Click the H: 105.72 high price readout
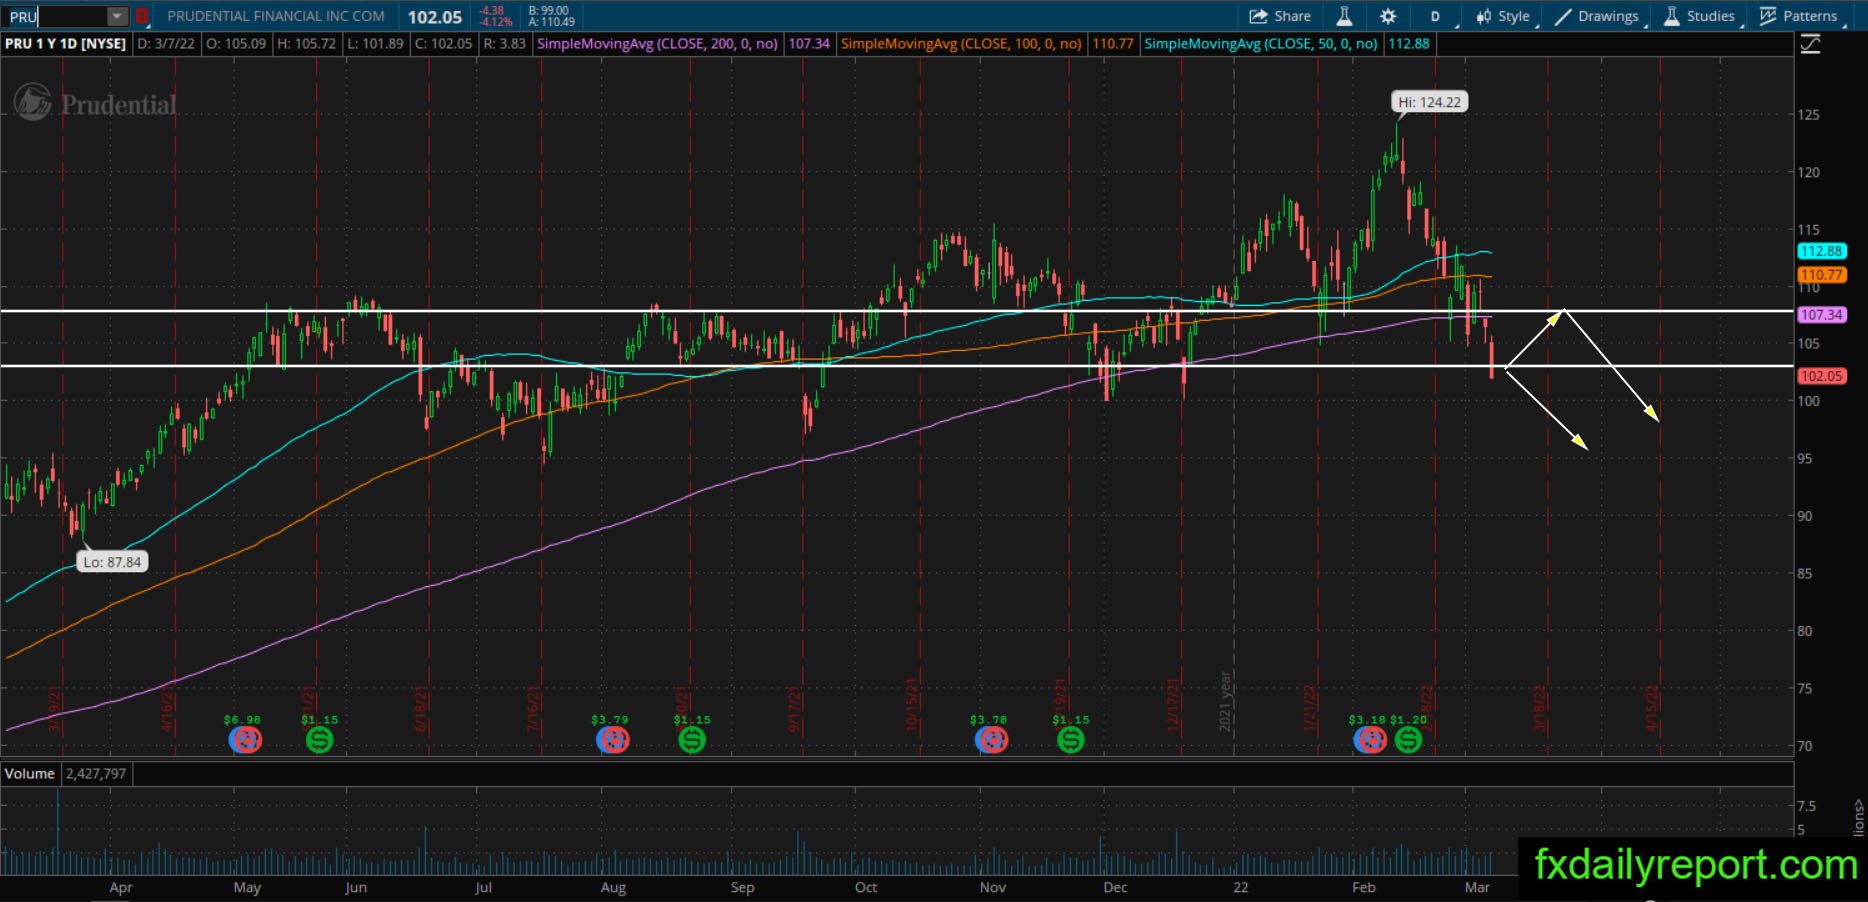 pos(306,44)
